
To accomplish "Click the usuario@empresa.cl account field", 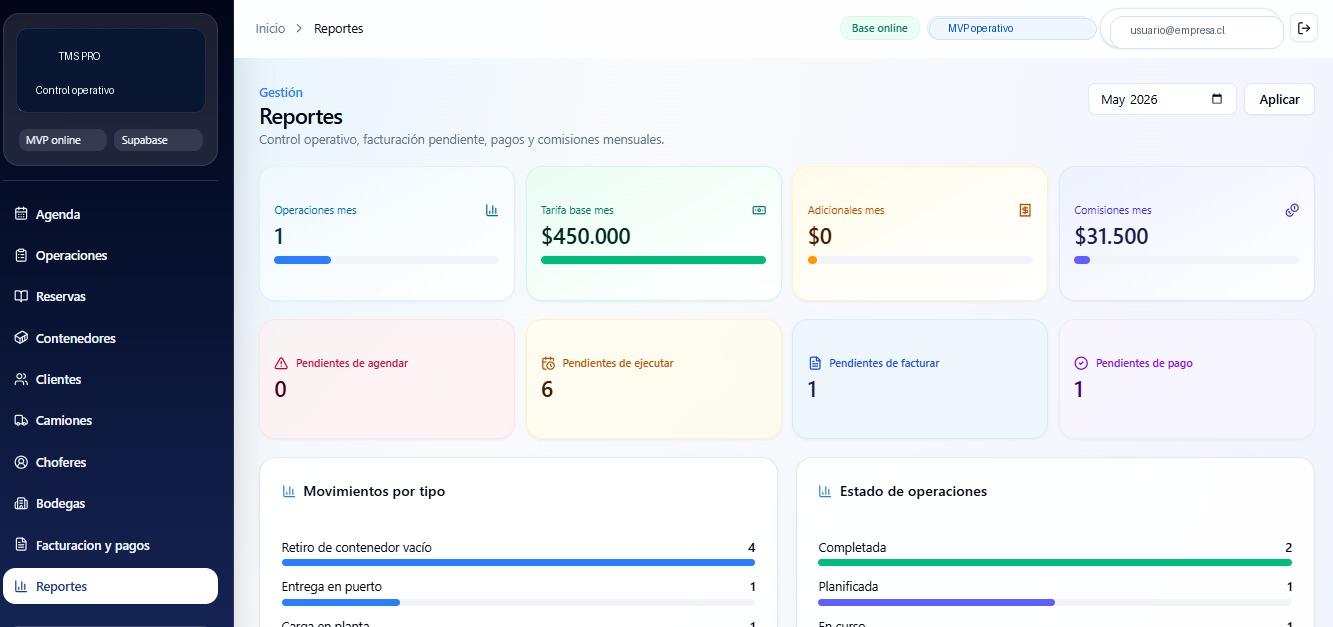I will 1196,30.
